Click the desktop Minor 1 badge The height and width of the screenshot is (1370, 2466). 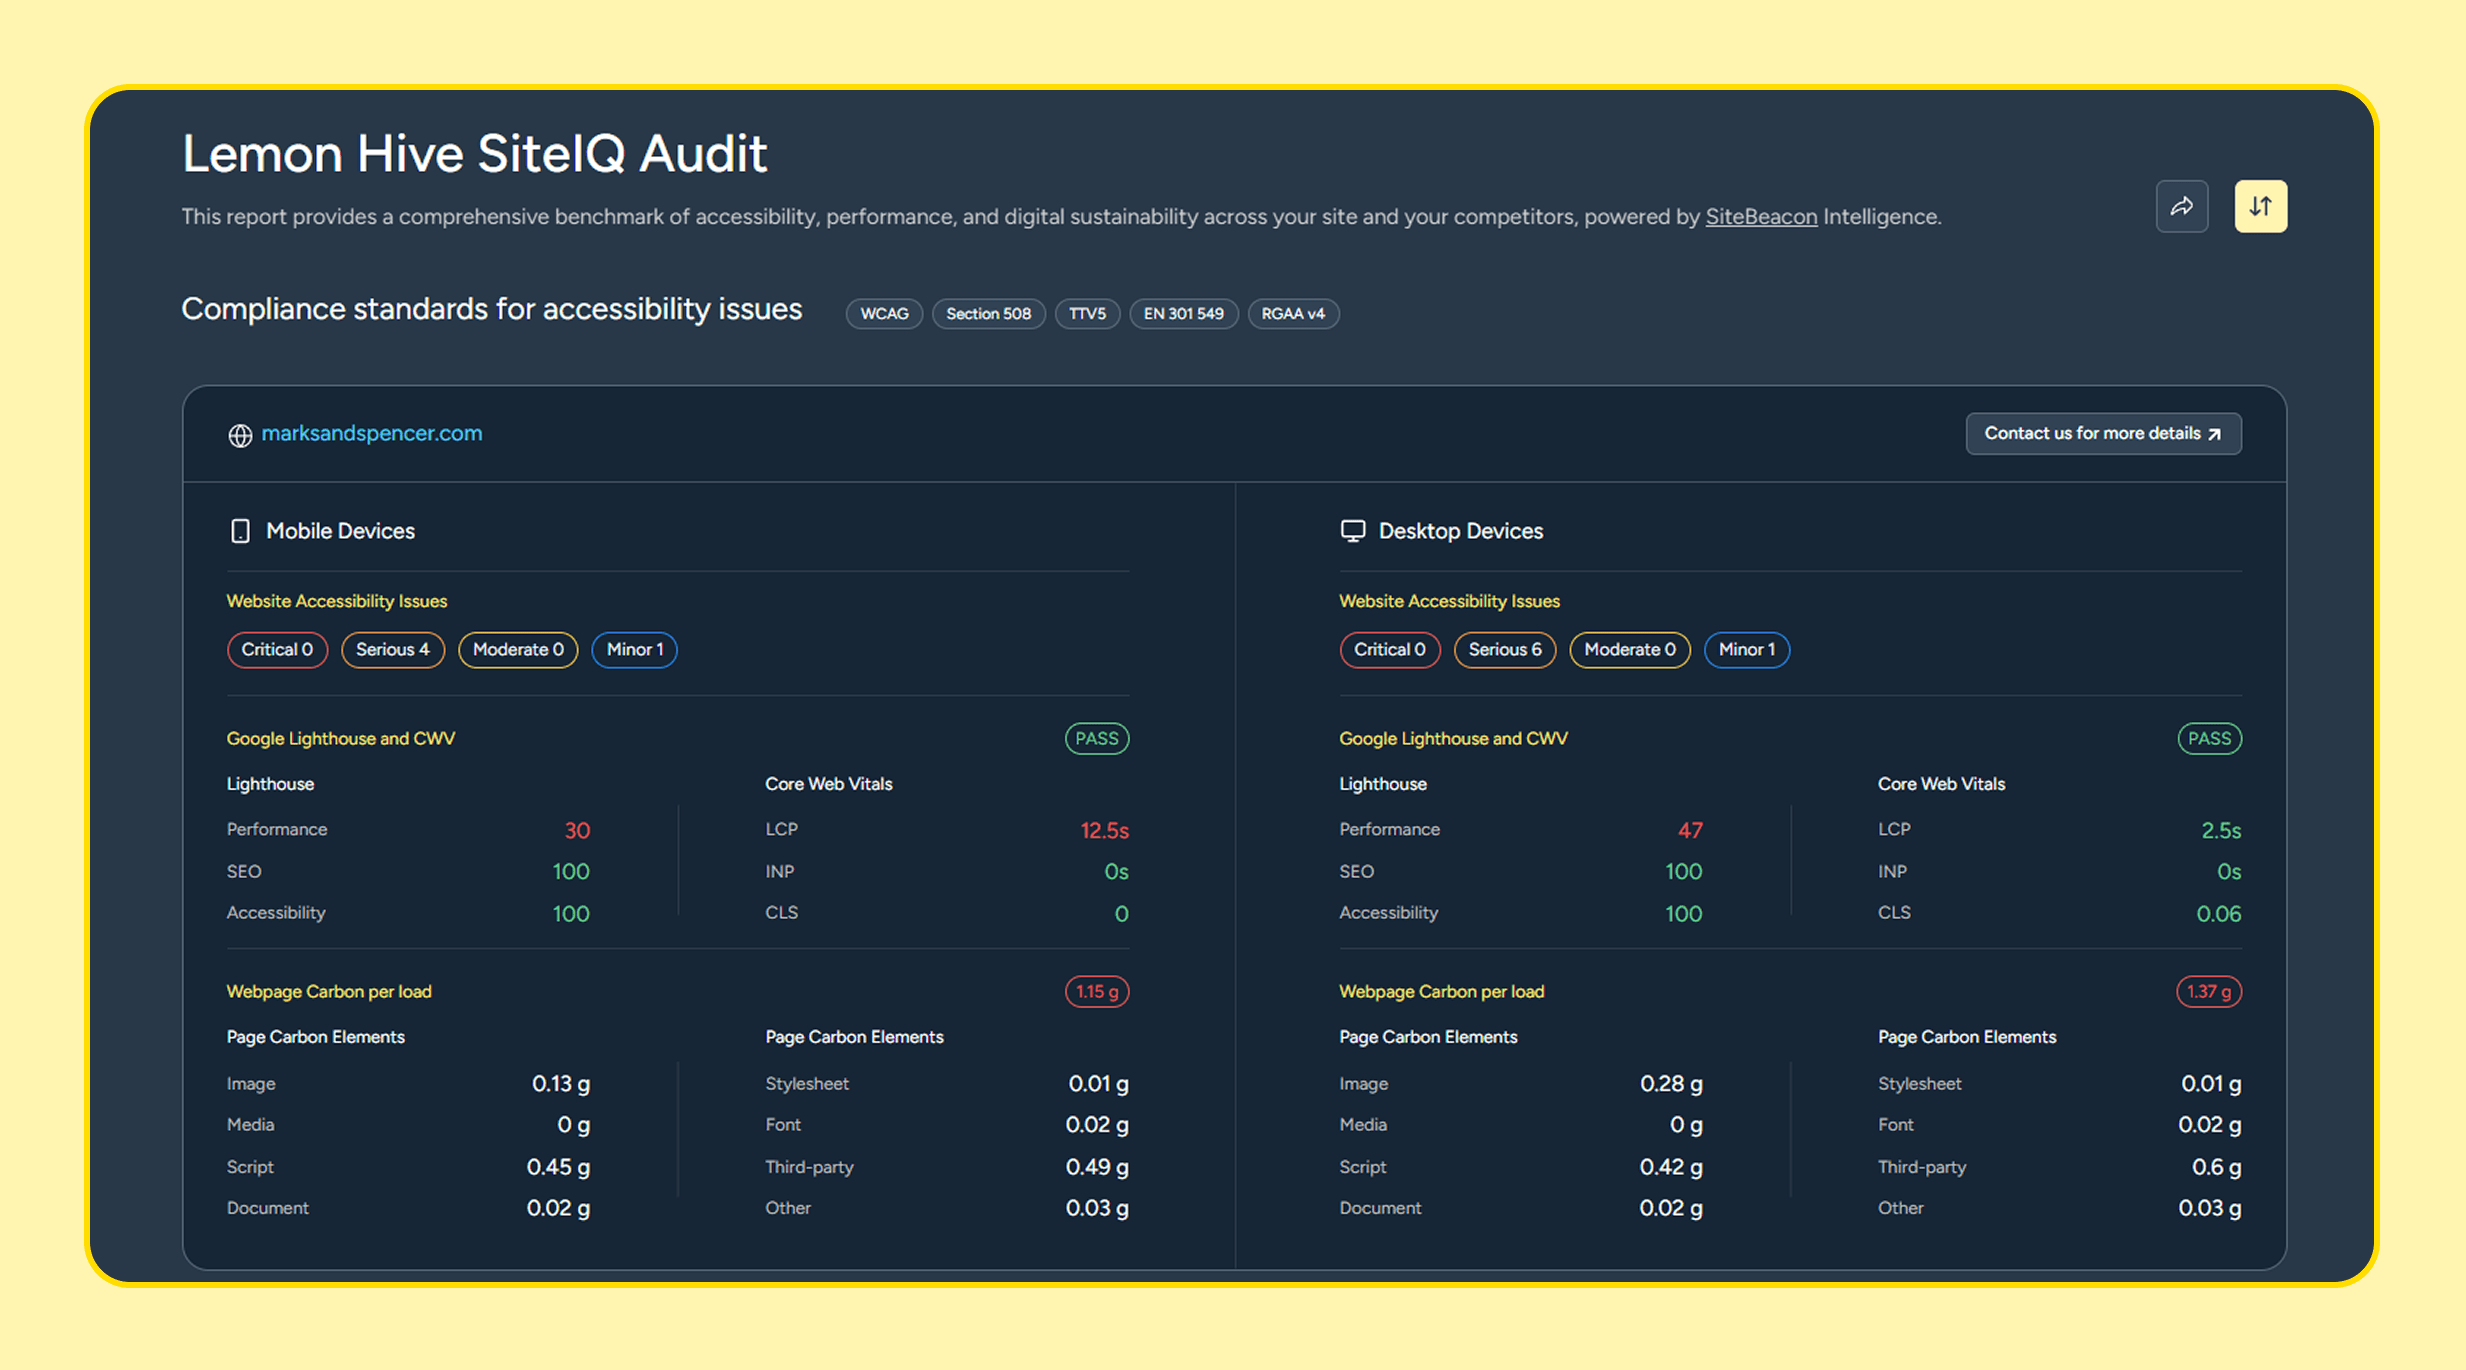pos(1746,649)
